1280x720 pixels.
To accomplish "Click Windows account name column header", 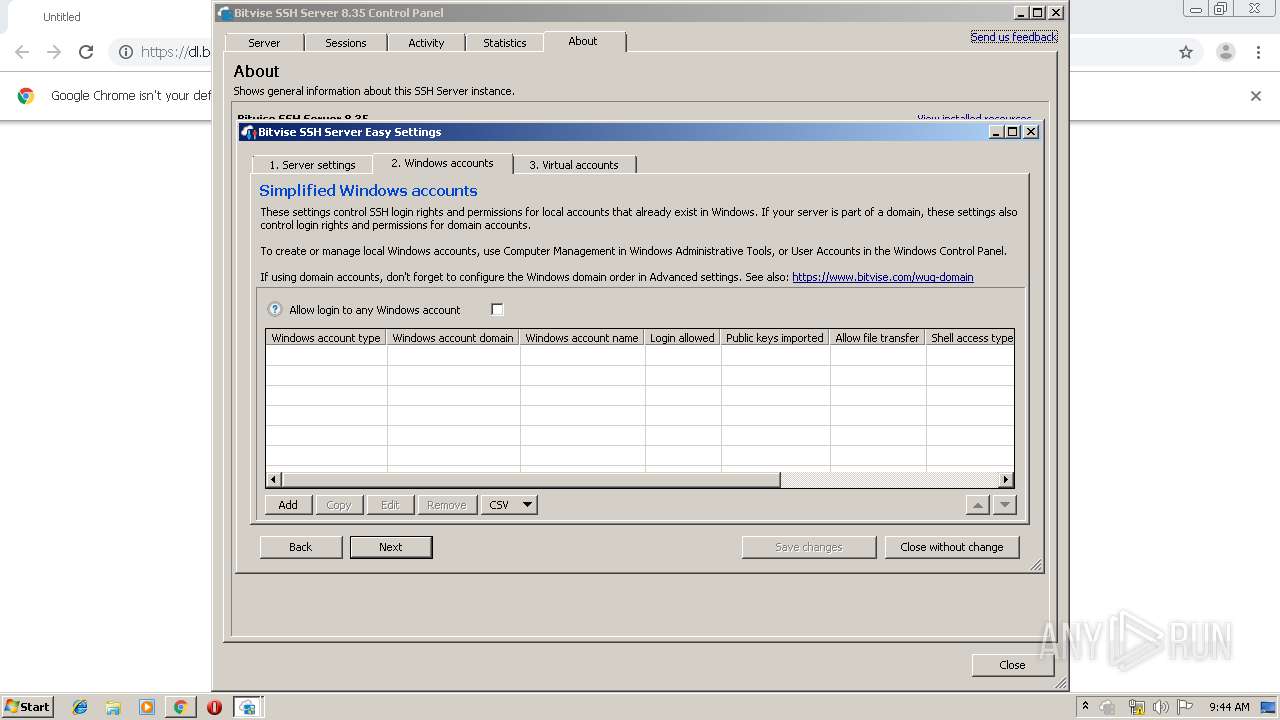I will pyautogui.click(x=582, y=338).
